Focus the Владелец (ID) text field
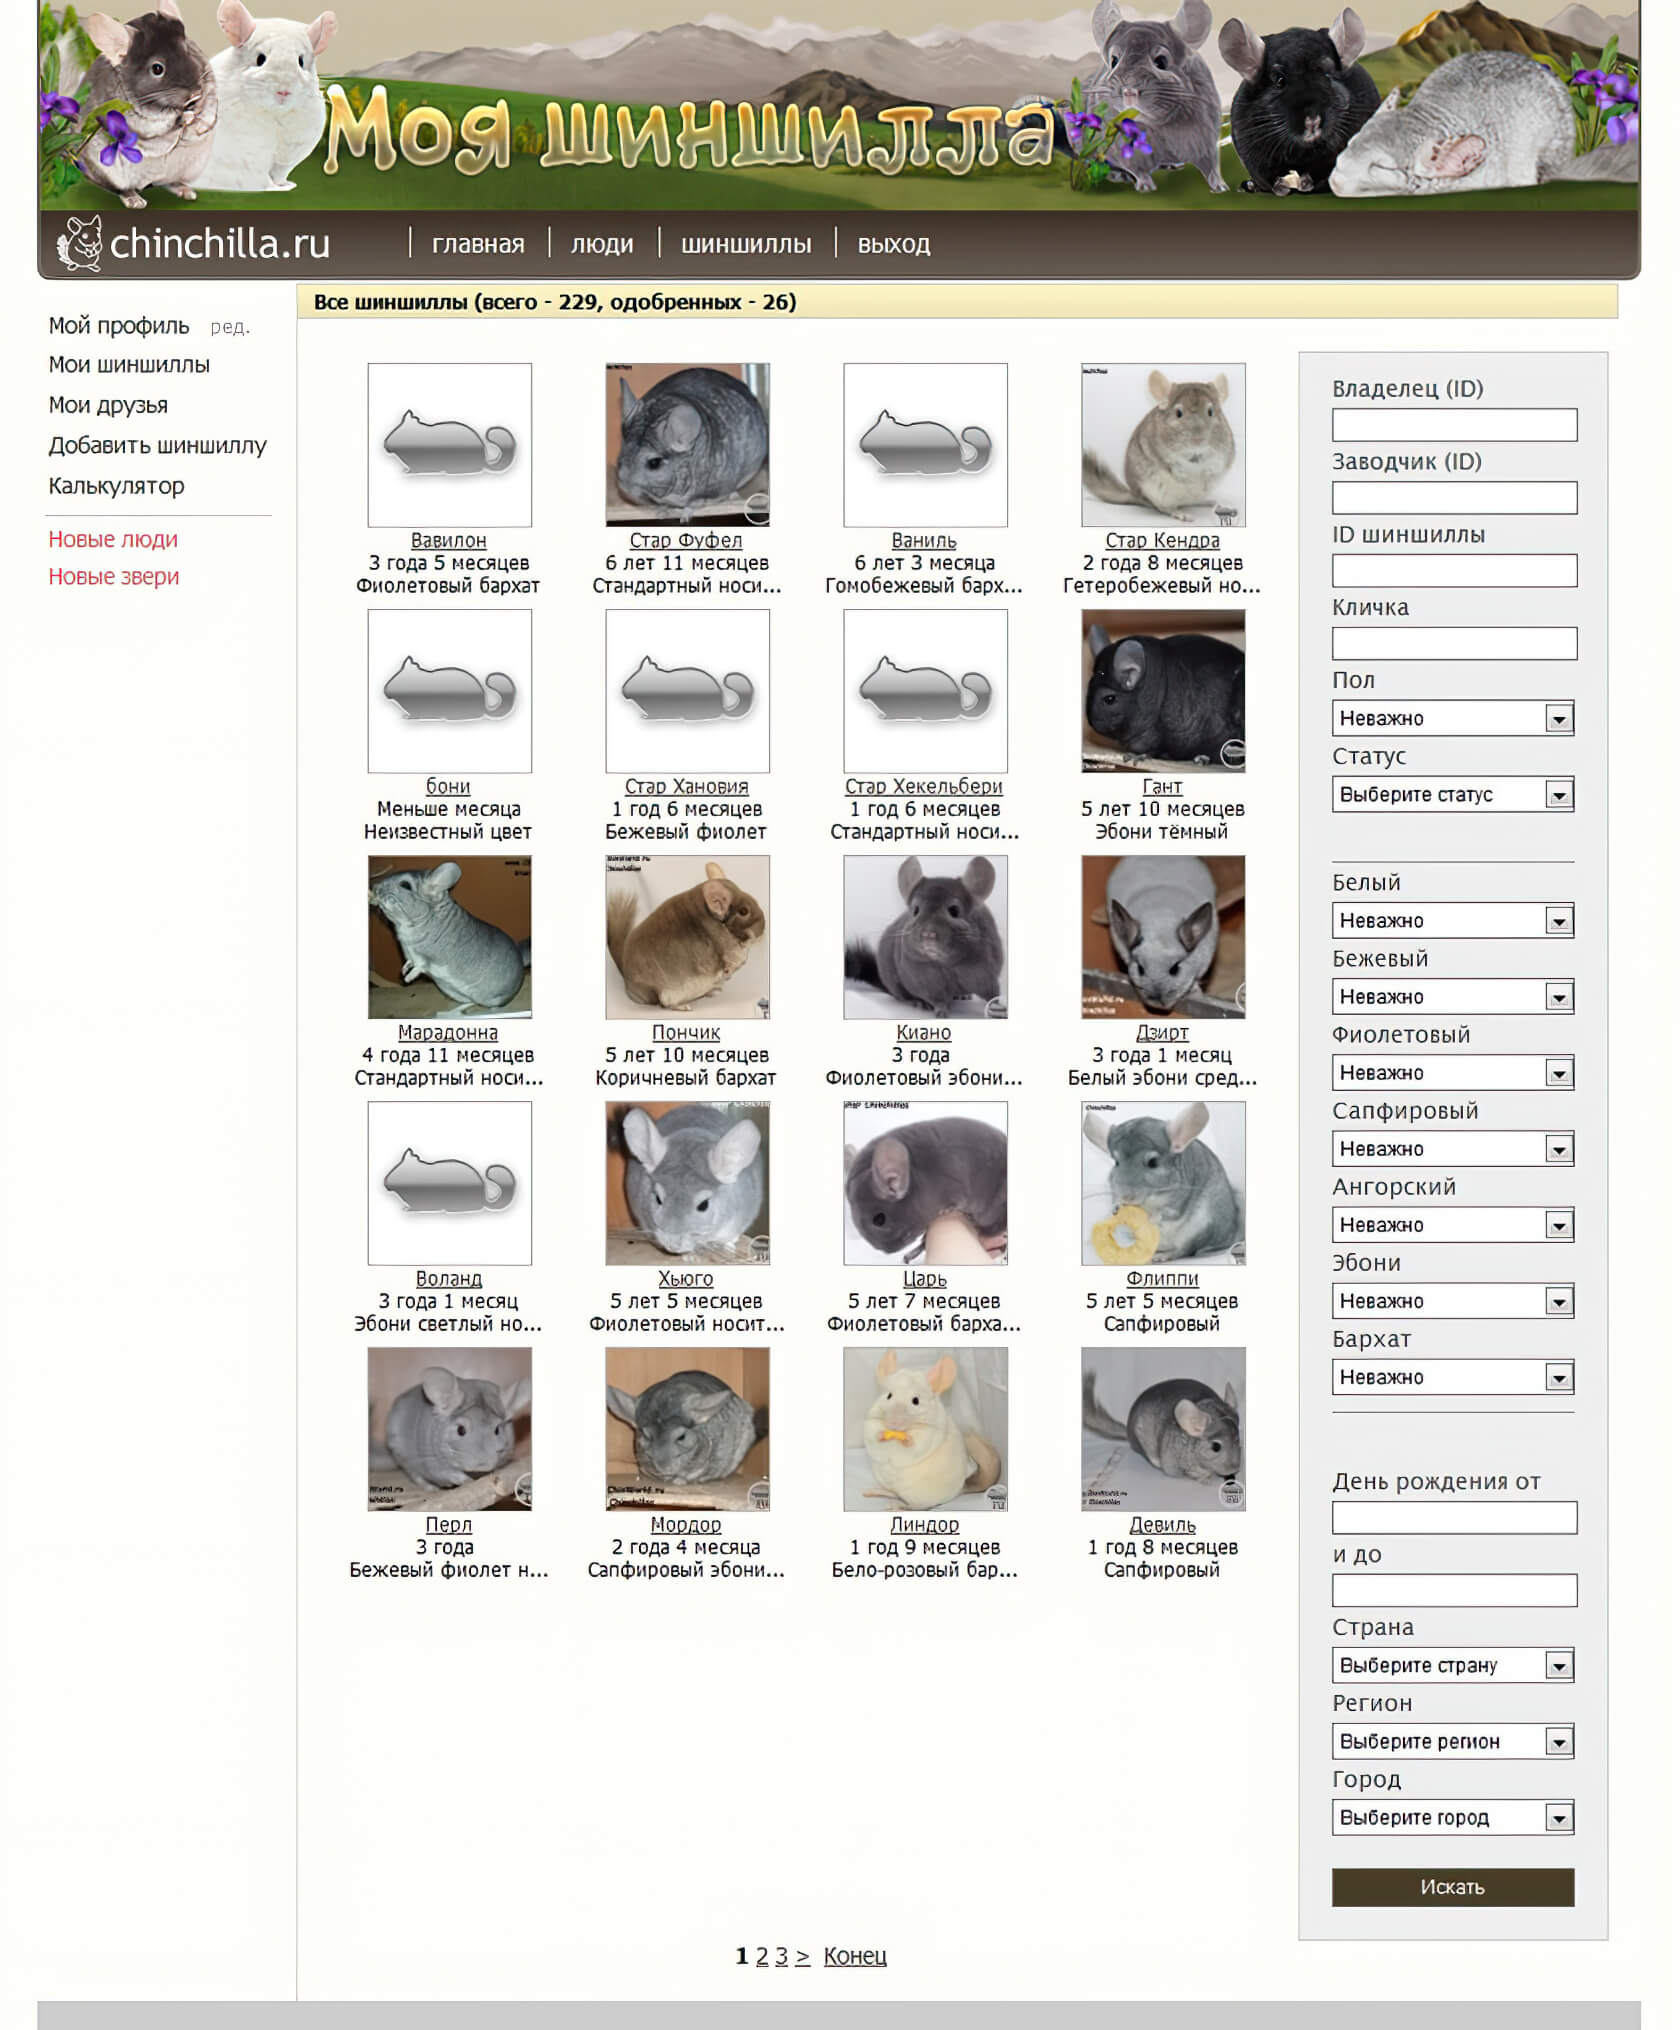This screenshot has width=1680, height=2030. pyautogui.click(x=1454, y=425)
